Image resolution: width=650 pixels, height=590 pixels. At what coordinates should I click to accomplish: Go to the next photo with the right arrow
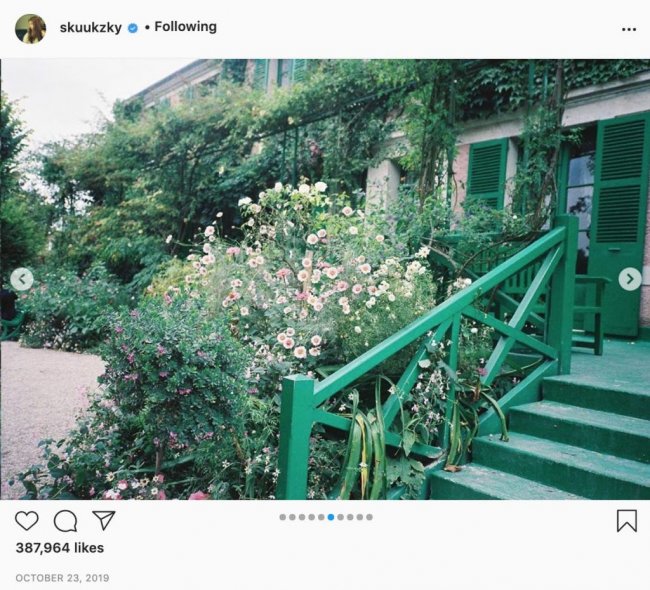click(x=630, y=279)
